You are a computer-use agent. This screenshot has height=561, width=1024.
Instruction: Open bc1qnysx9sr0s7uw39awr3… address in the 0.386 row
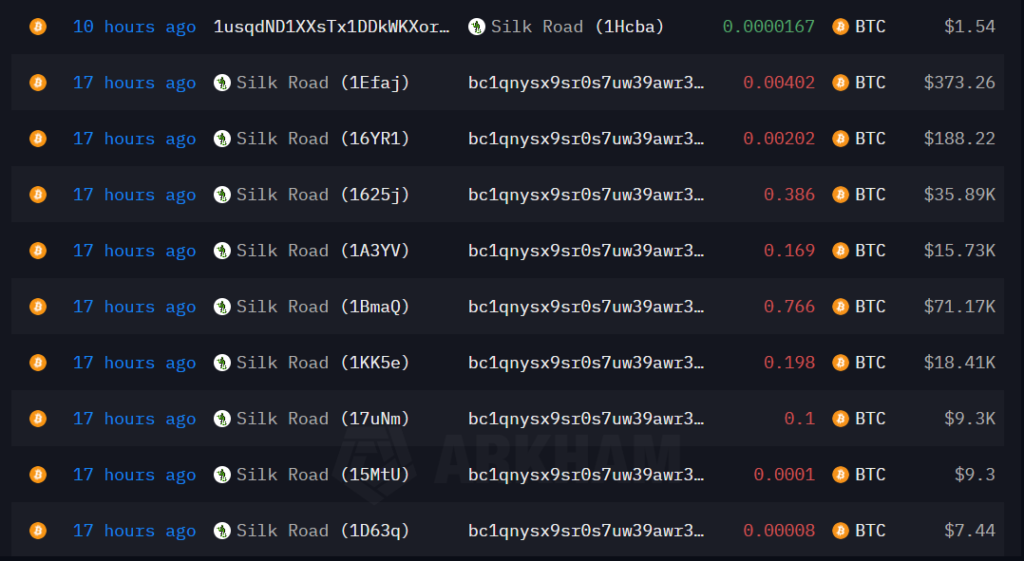tap(586, 195)
